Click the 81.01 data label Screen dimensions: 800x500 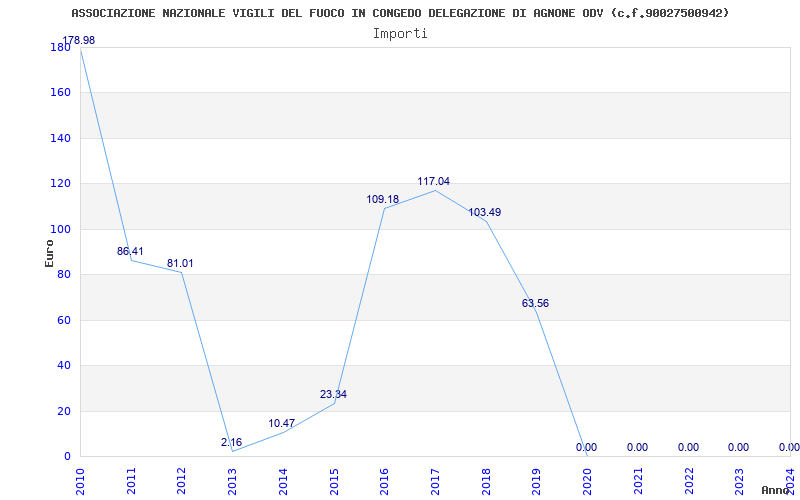pyautogui.click(x=180, y=263)
